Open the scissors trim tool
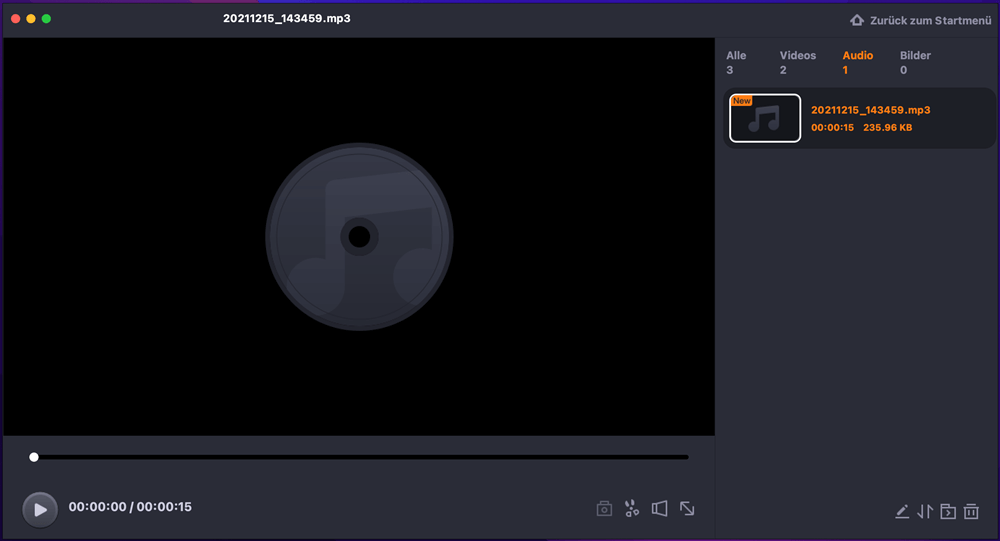 pos(631,508)
